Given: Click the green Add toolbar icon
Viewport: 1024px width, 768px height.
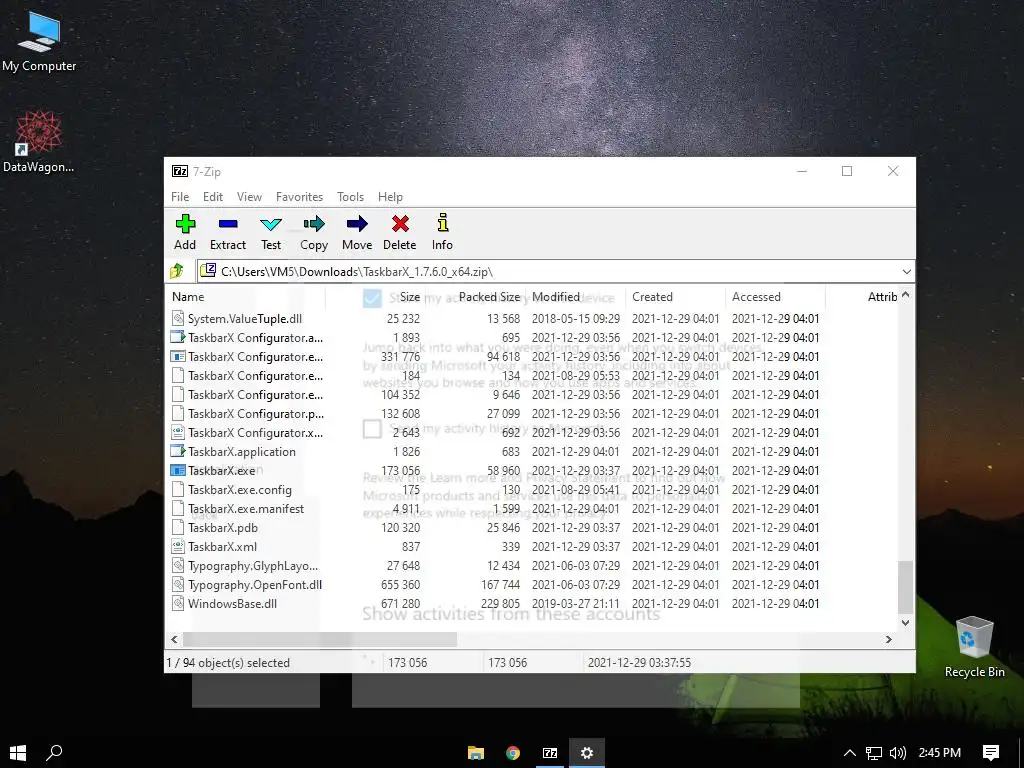Looking at the screenshot, I should point(185,224).
